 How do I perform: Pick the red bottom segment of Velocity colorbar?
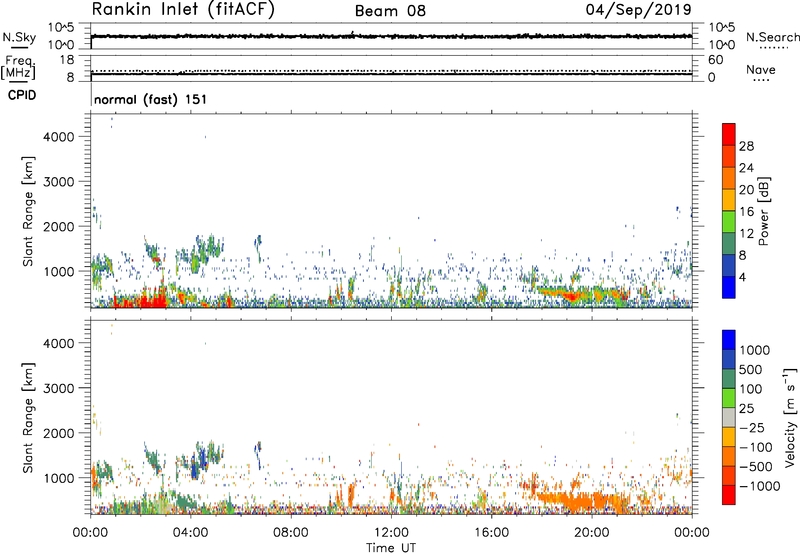click(x=729, y=495)
